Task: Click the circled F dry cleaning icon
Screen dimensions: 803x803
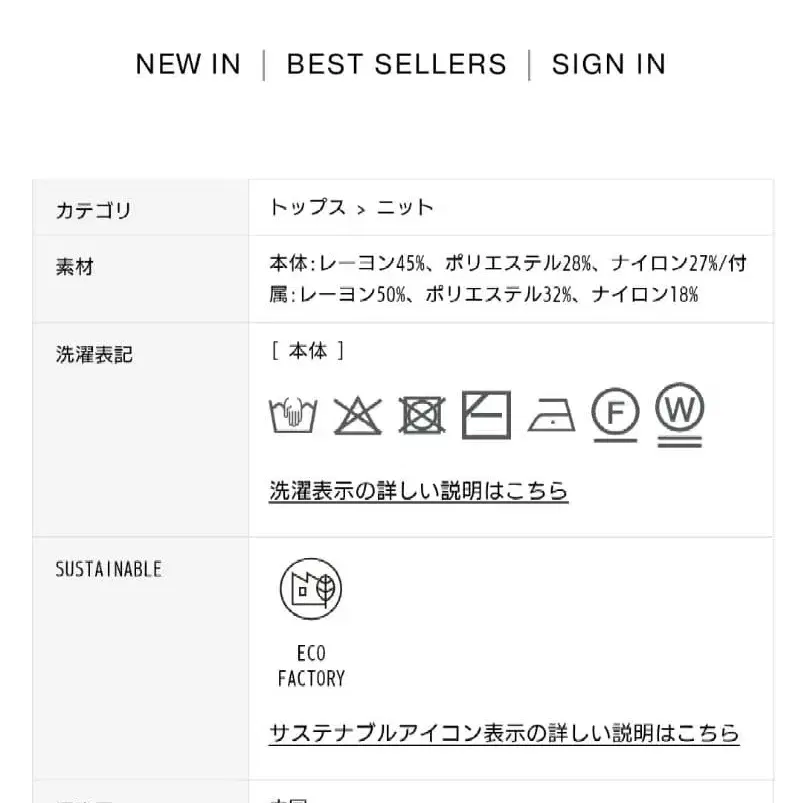Action: (615, 412)
